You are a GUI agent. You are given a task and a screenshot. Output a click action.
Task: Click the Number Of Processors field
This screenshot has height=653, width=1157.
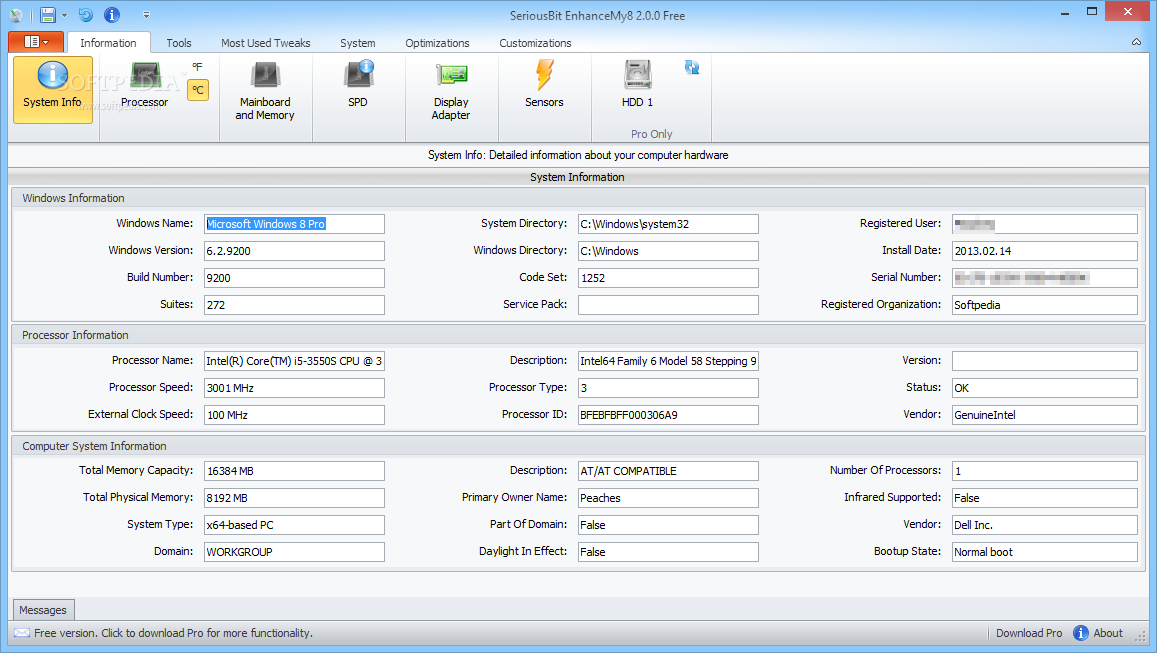pyautogui.click(x=1045, y=471)
